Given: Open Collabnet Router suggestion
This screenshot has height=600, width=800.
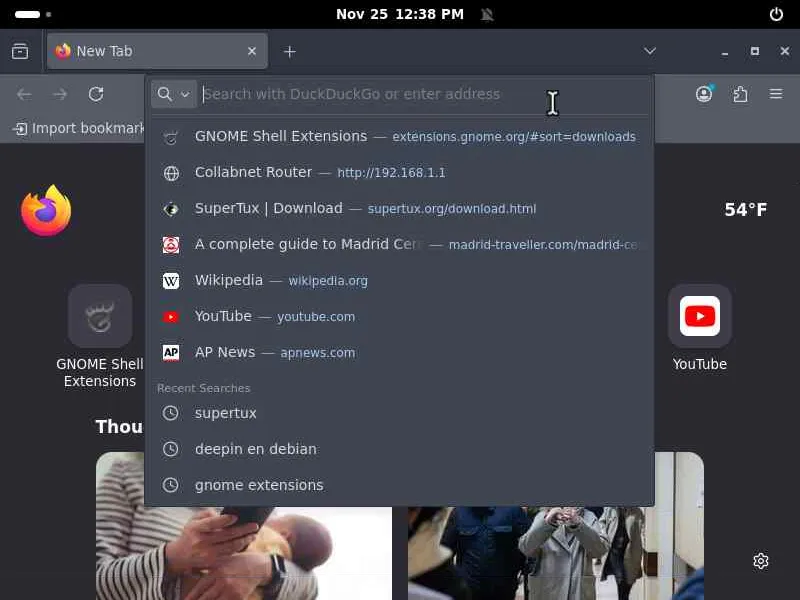Looking at the screenshot, I should click(399, 172).
